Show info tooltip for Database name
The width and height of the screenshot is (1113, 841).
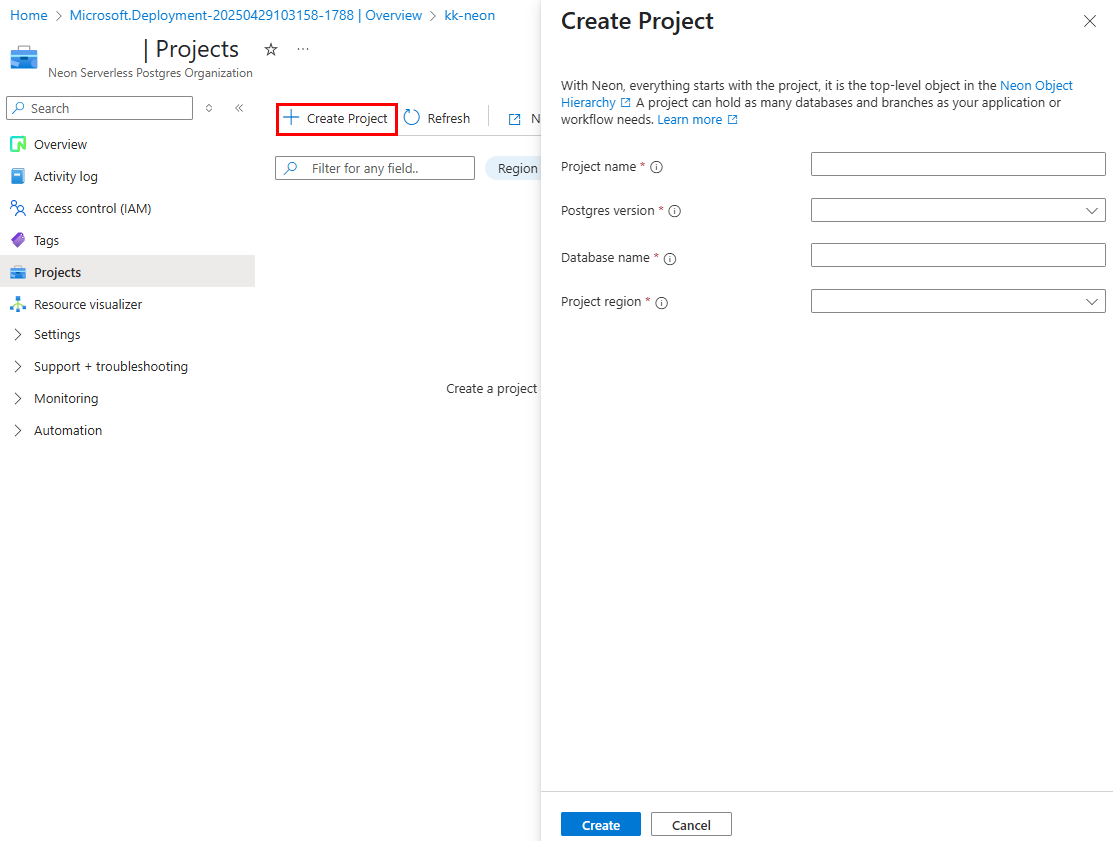pos(670,258)
